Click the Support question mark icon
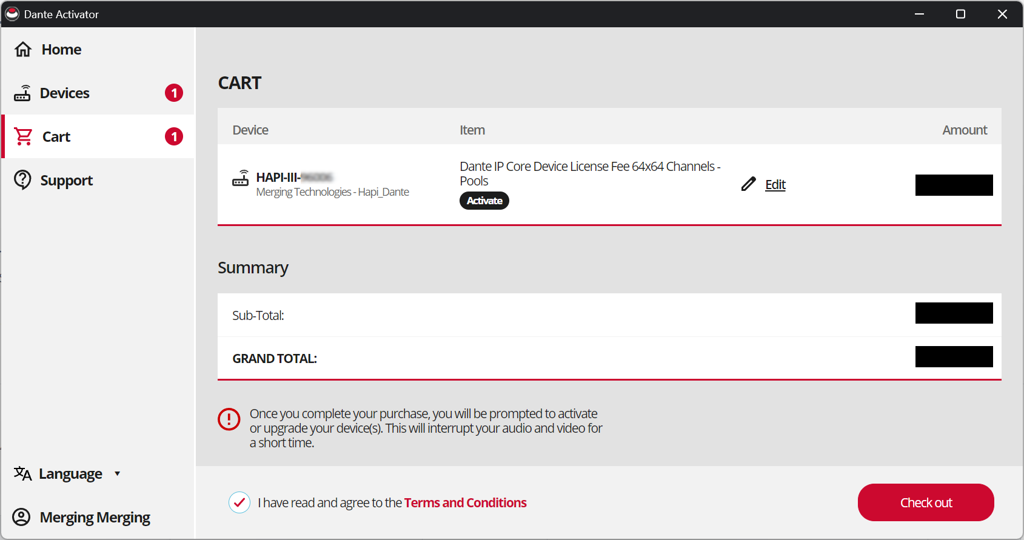The width and height of the screenshot is (1024, 540). click(x=22, y=180)
